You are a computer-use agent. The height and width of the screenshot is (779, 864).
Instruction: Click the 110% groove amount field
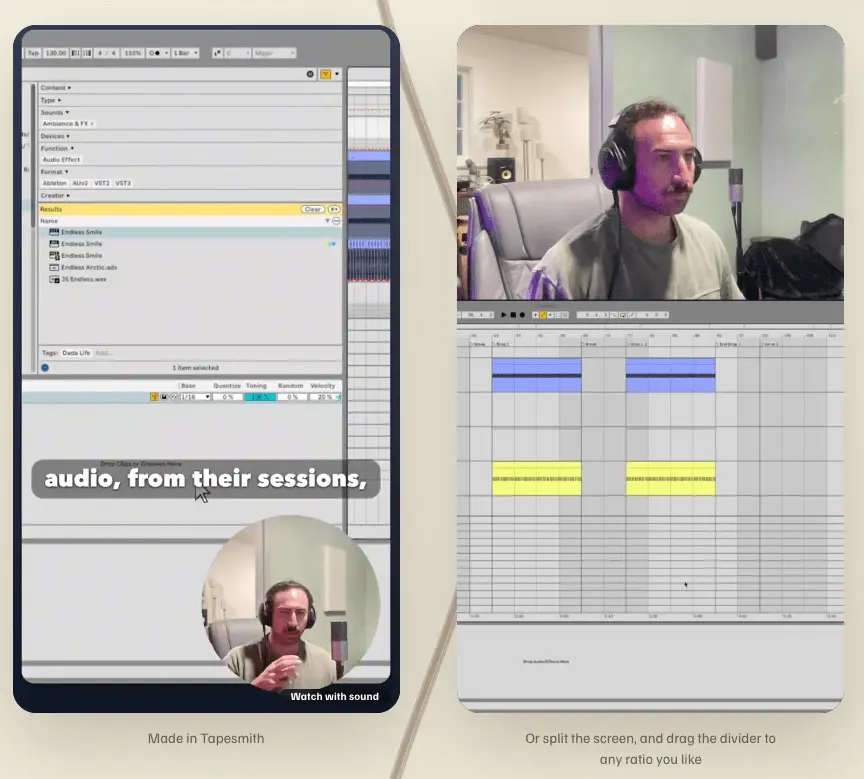click(x=132, y=53)
